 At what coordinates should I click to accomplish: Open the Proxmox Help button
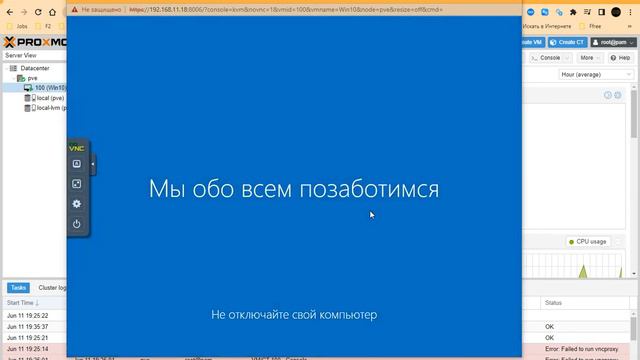tap(620, 58)
